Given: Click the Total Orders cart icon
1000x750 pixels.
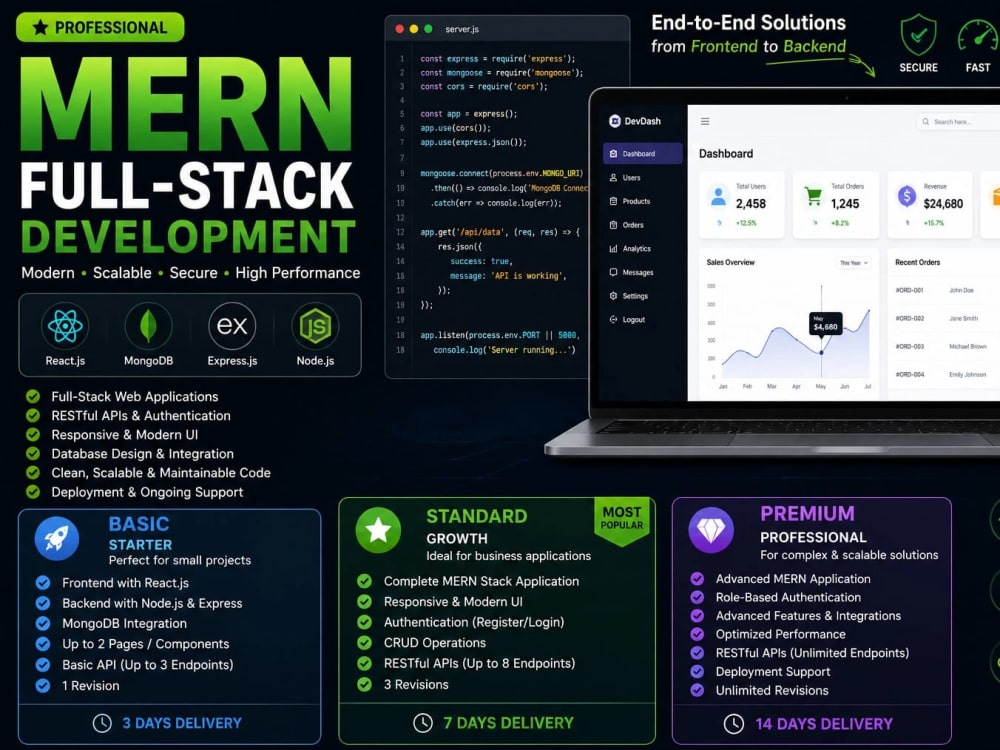Looking at the screenshot, I should (813, 196).
